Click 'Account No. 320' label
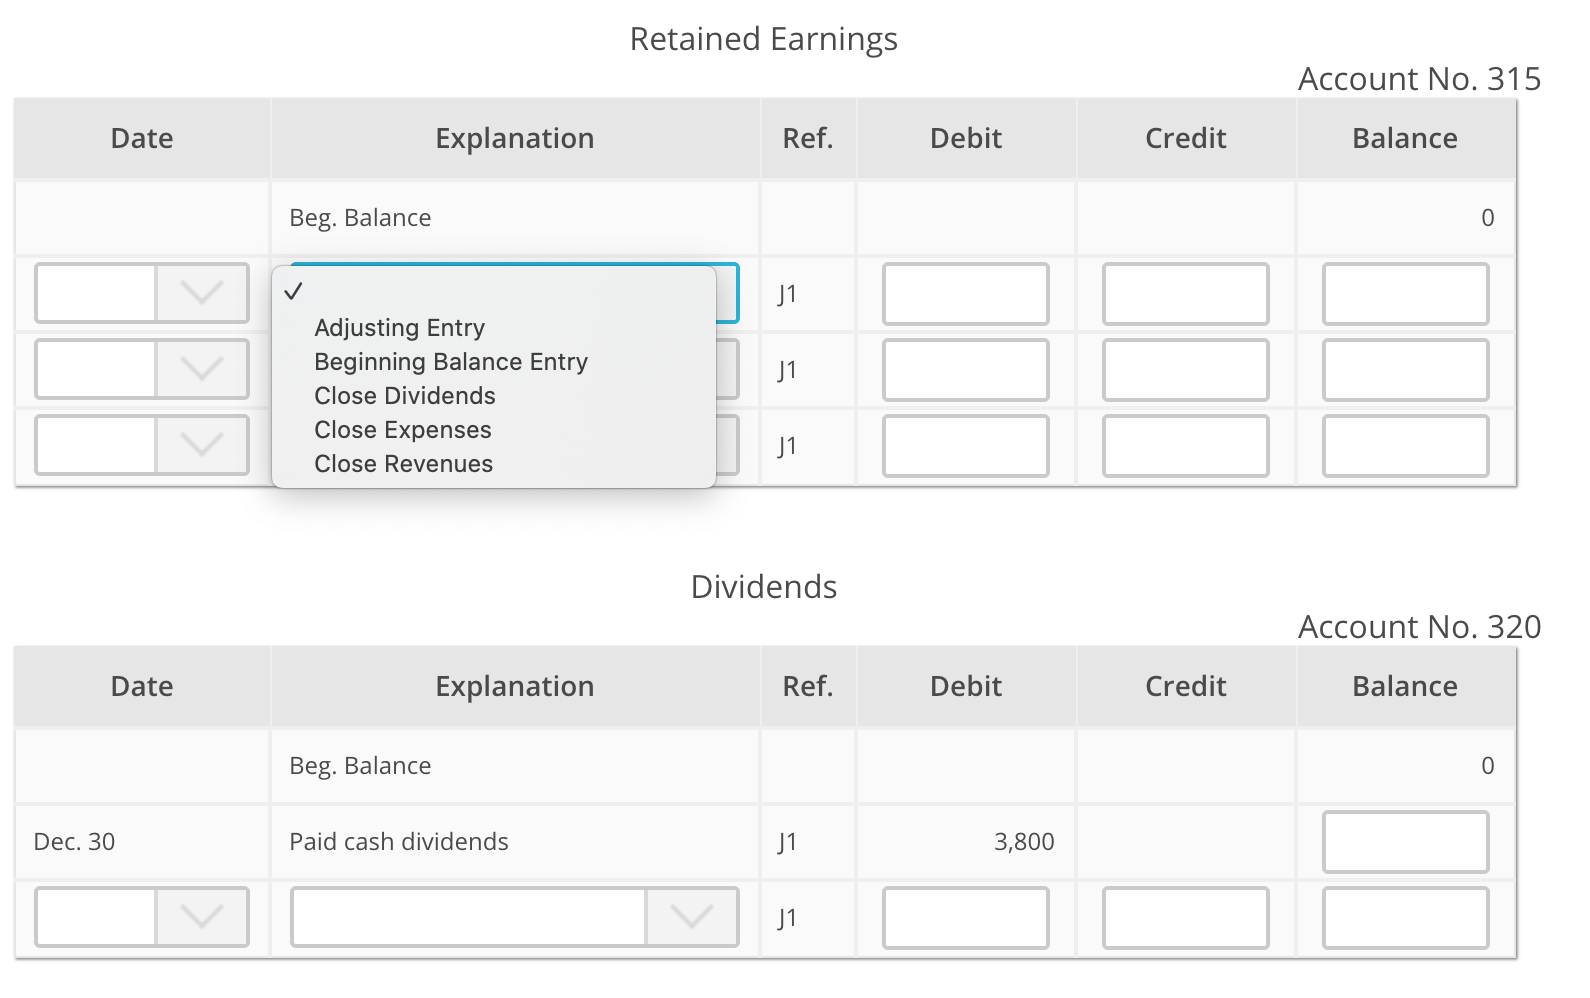 click(x=1419, y=627)
